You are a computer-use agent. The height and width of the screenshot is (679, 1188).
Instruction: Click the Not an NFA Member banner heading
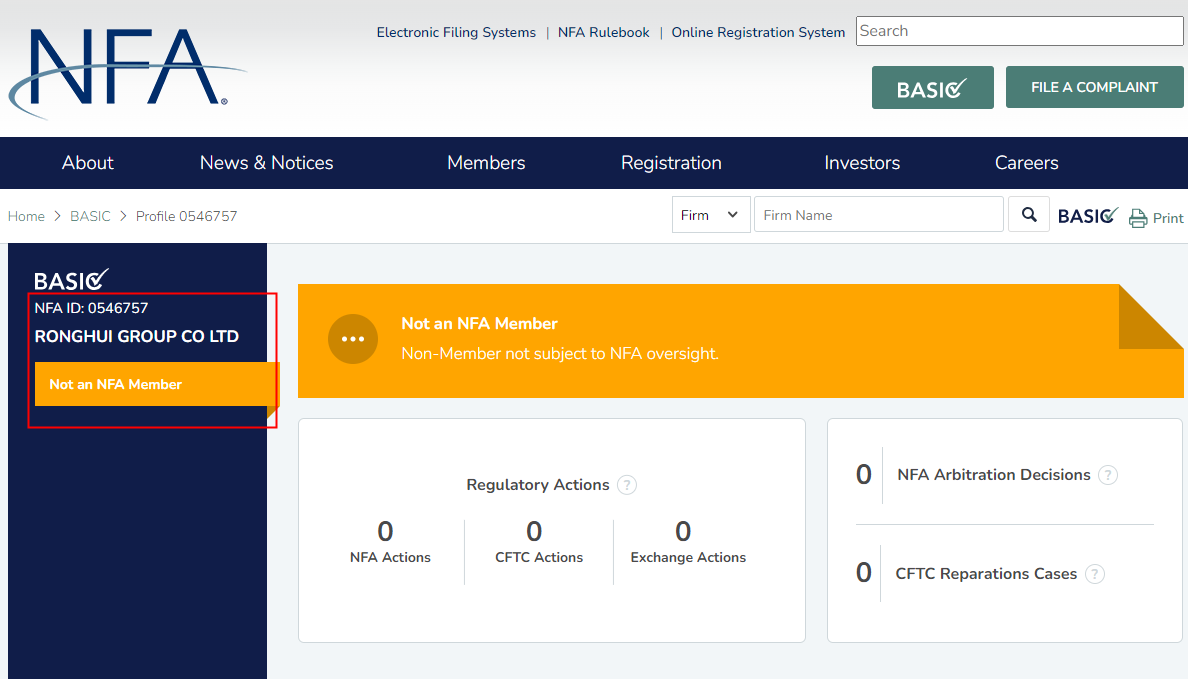[480, 324]
